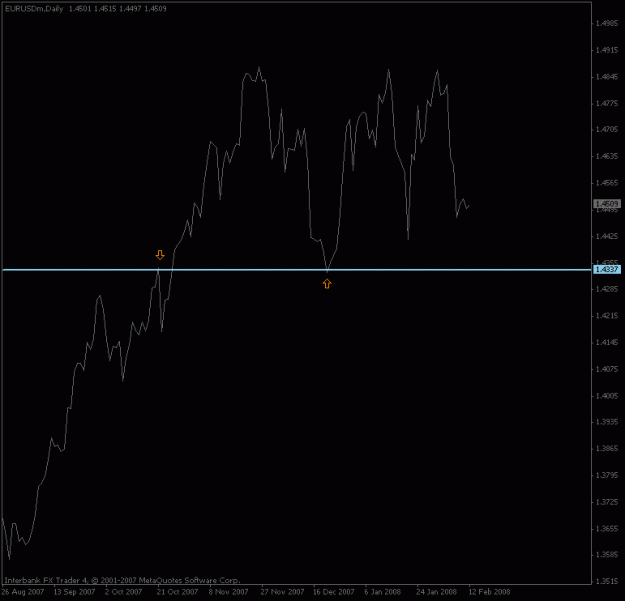Image resolution: width=625 pixels, height=601 pixels.
Task: Click the 1.3935 price scale value
Action: click(607, 422)
